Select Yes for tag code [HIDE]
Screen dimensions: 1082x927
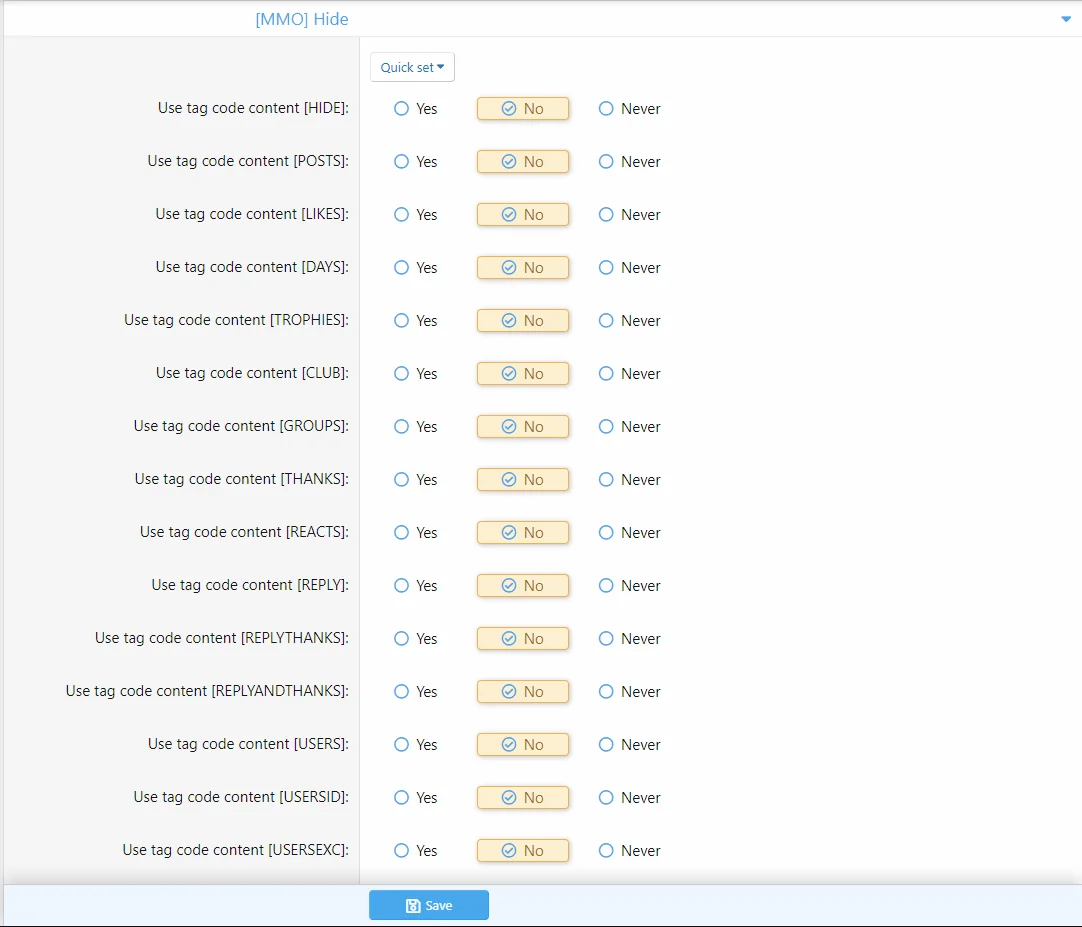[x=402, y=109]
